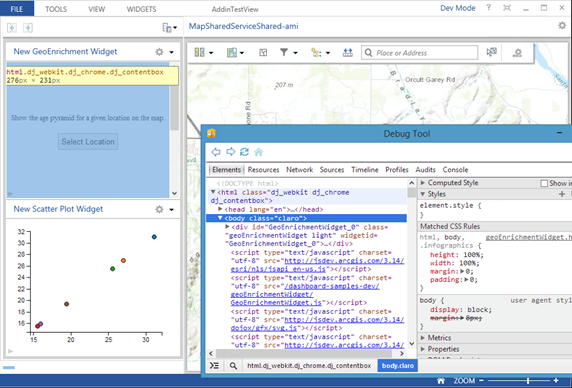The height and width of the screenshot is (388, 572).
Task: Add new style rule plus icon
Action: pyautogui.click(x=562, y=194)
